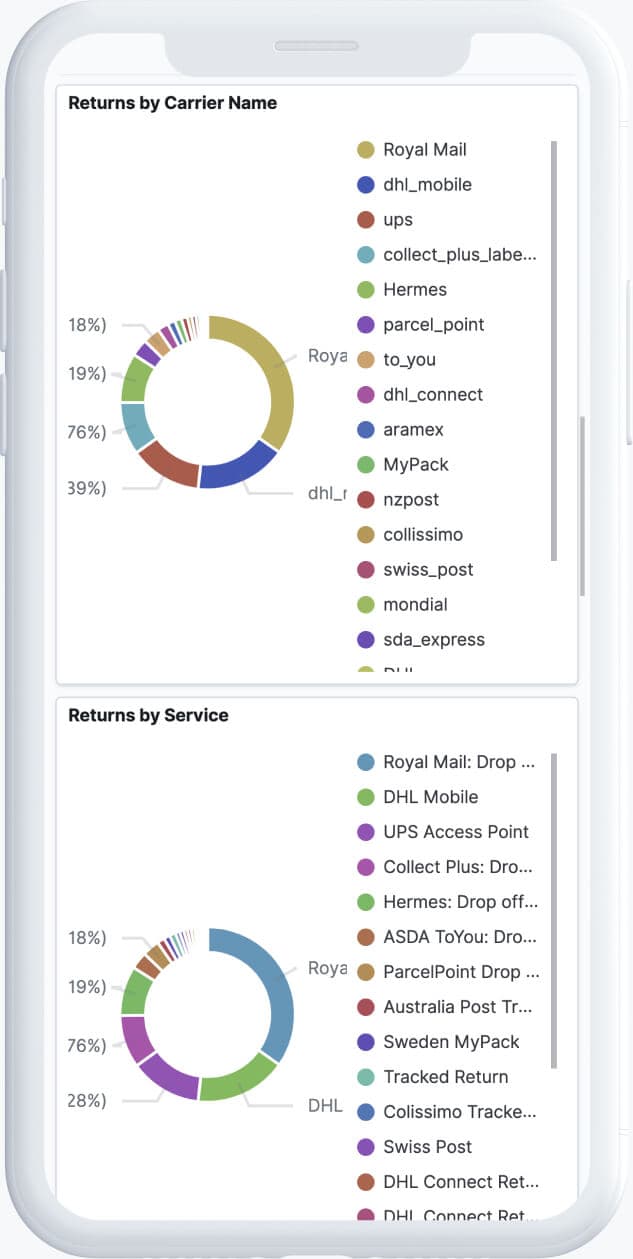633x1259 pixels.
Task: Click the mondial green color swatch
Action: coord(368,604)
